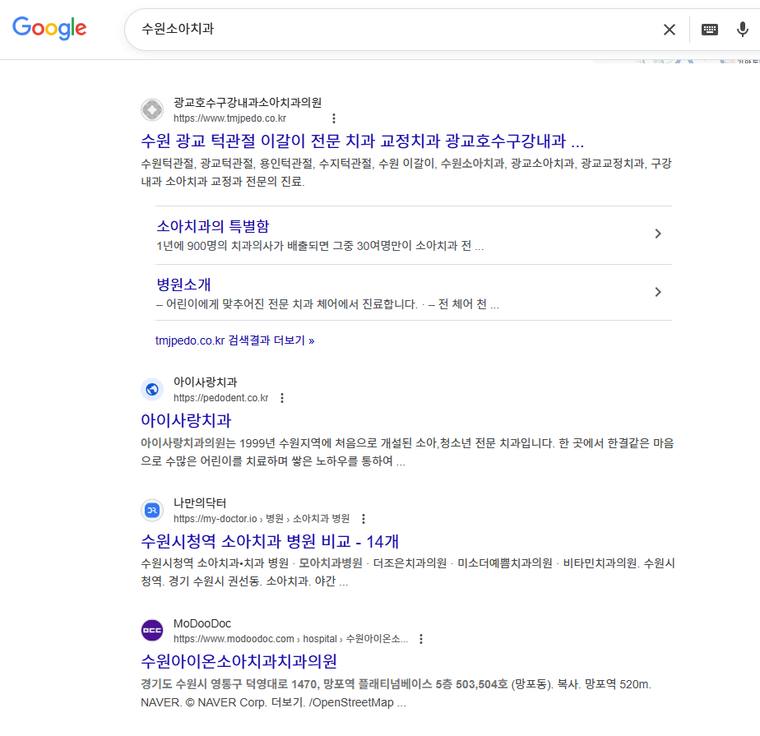This screenshot has width=760, height=736.
Task: Open the options menu next to my-doctor.io URL
Action: [x=364, y=519]
